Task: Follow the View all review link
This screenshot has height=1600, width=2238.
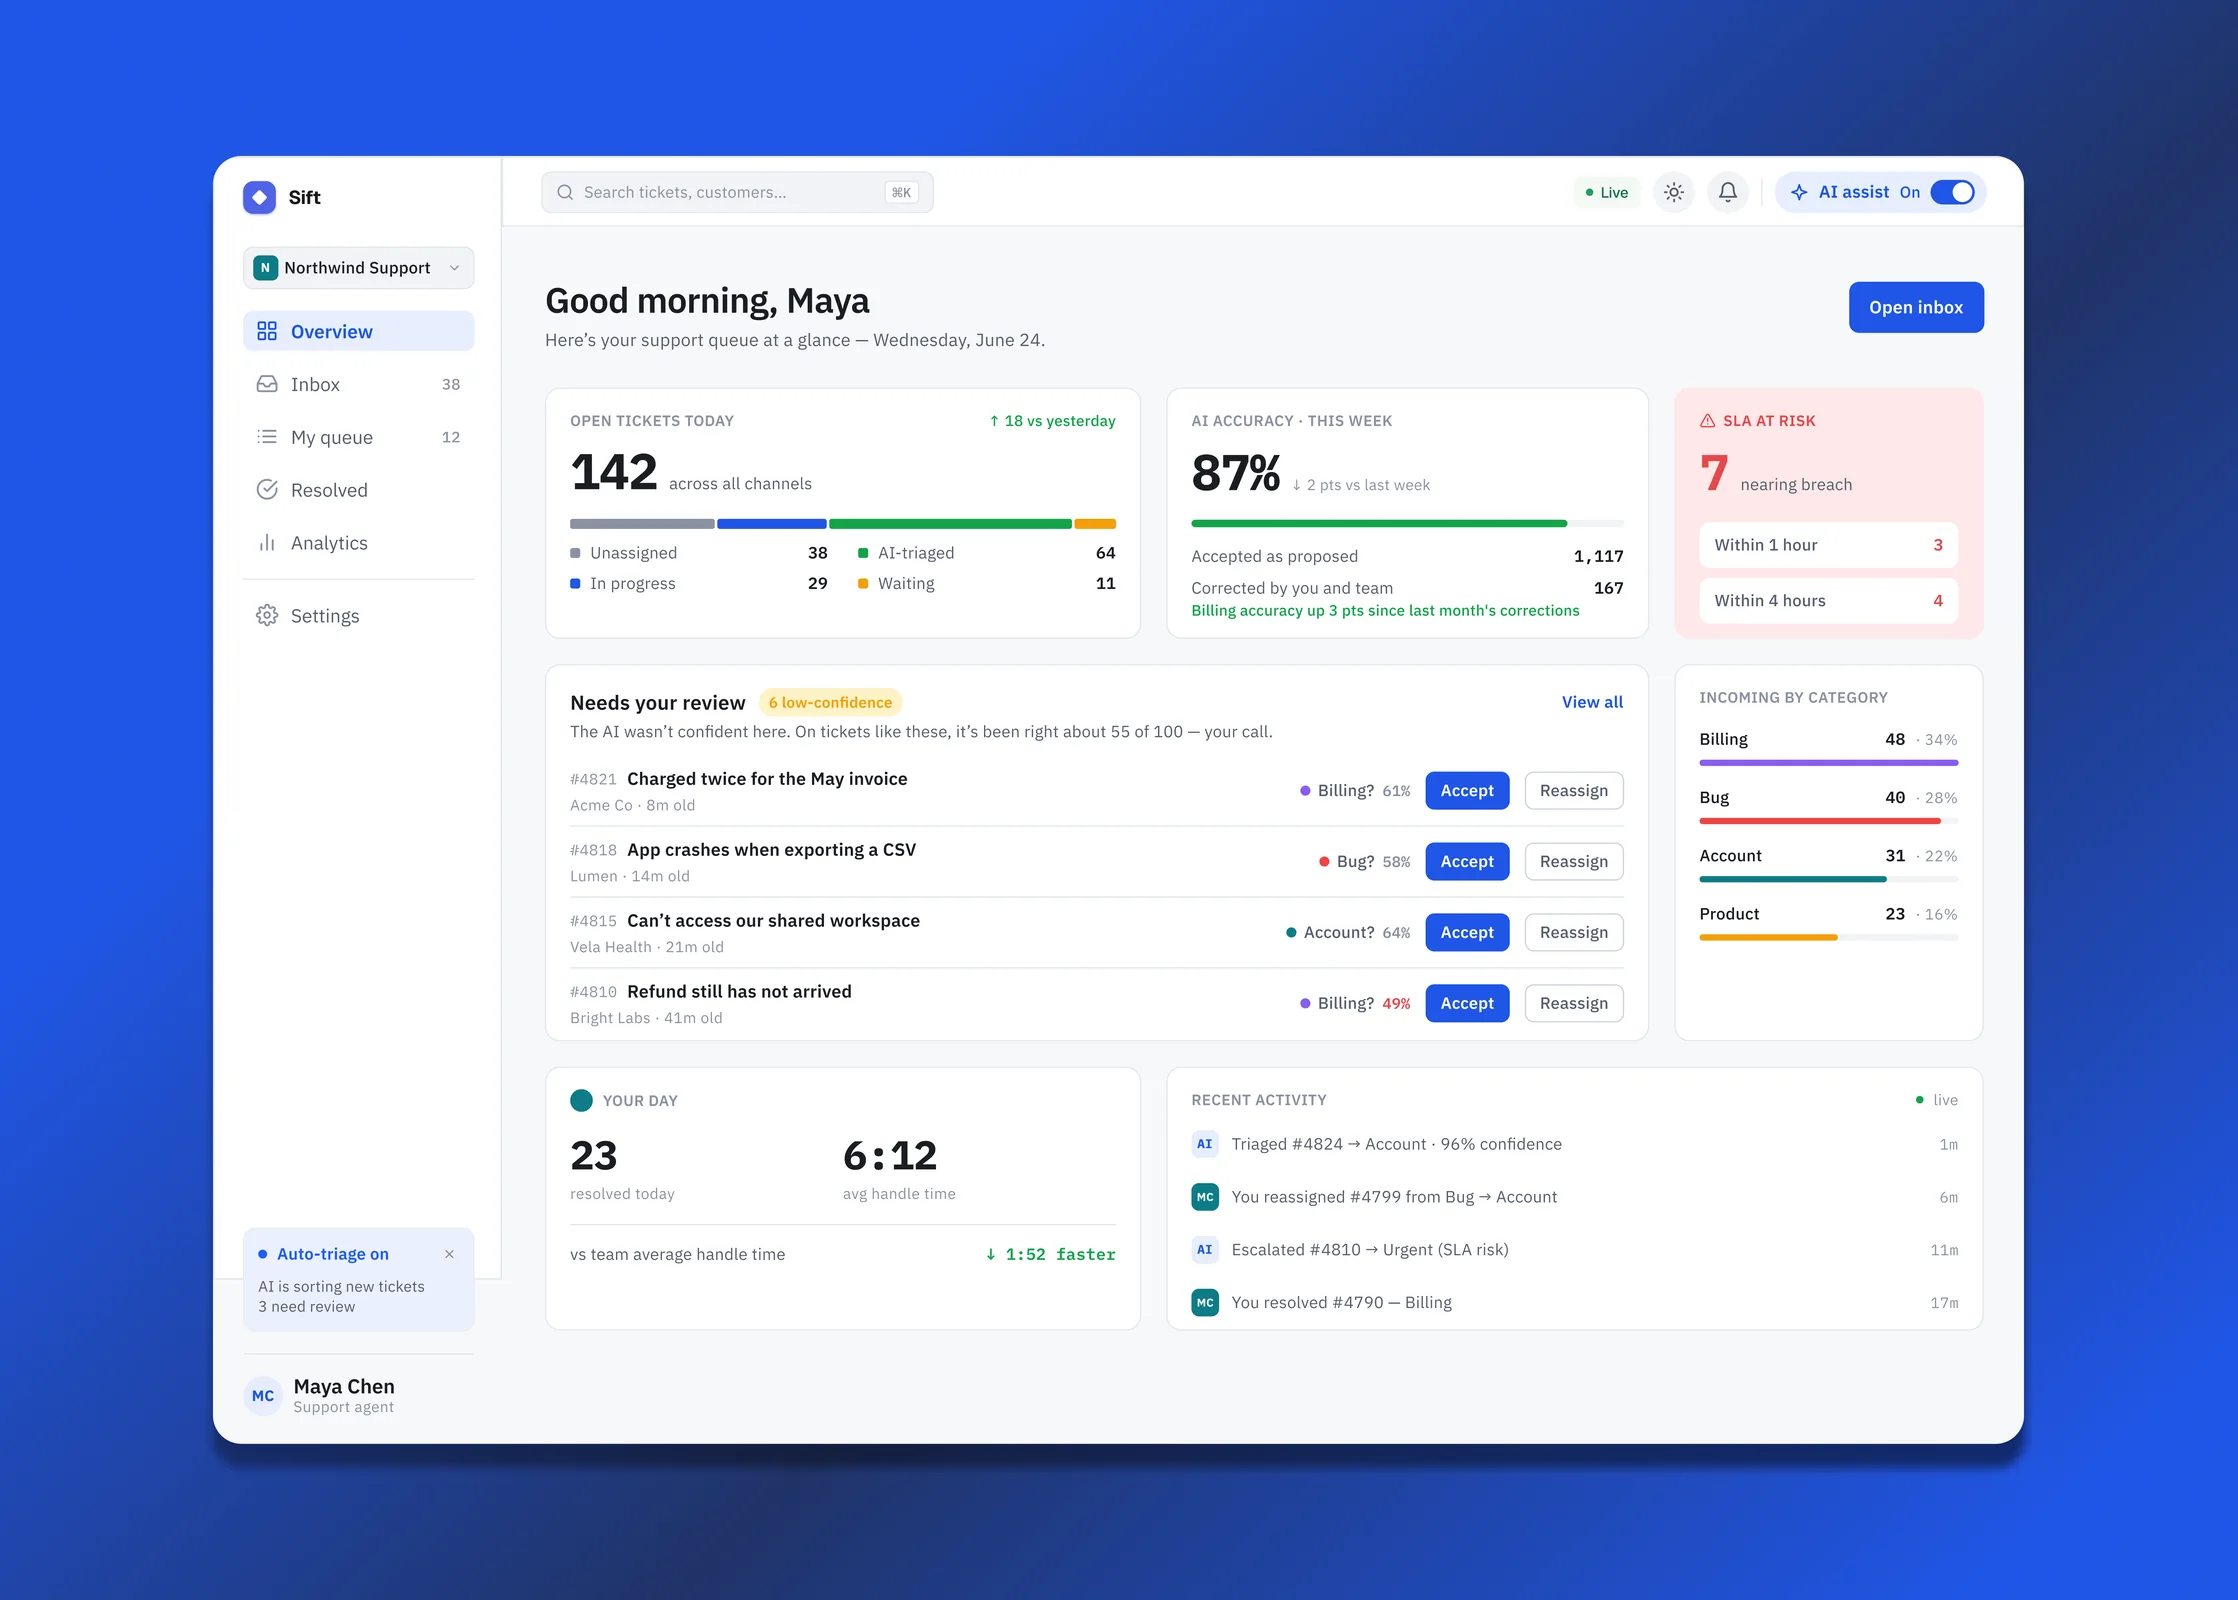Action: coord(1592,702)
